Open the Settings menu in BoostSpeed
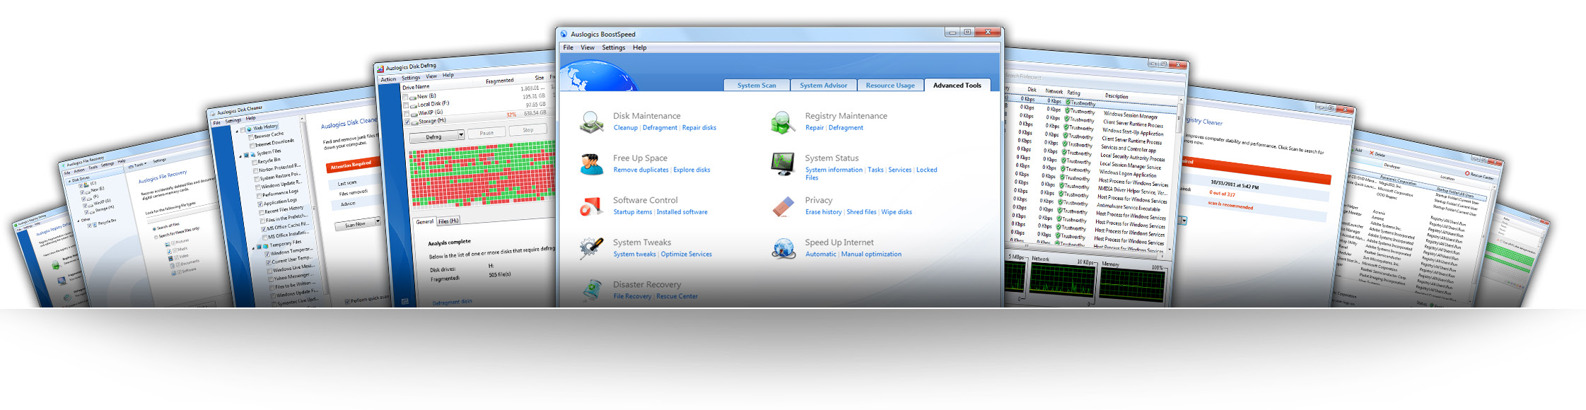The width and height of the screenshot is (1586, 410). click(613, 48)
